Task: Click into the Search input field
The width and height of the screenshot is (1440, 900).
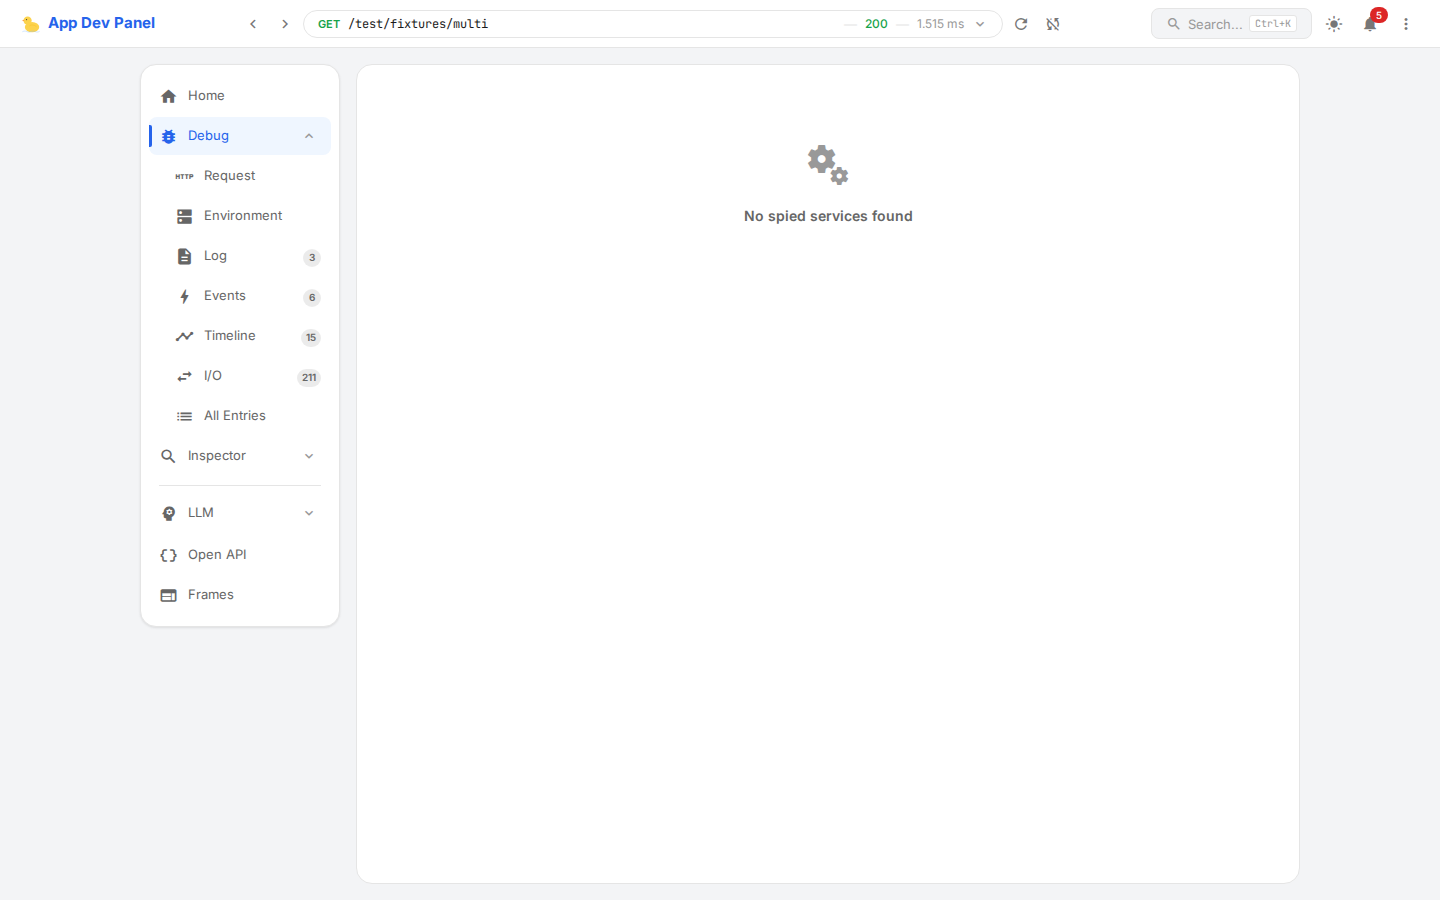Action: (x=1214, y=24)
